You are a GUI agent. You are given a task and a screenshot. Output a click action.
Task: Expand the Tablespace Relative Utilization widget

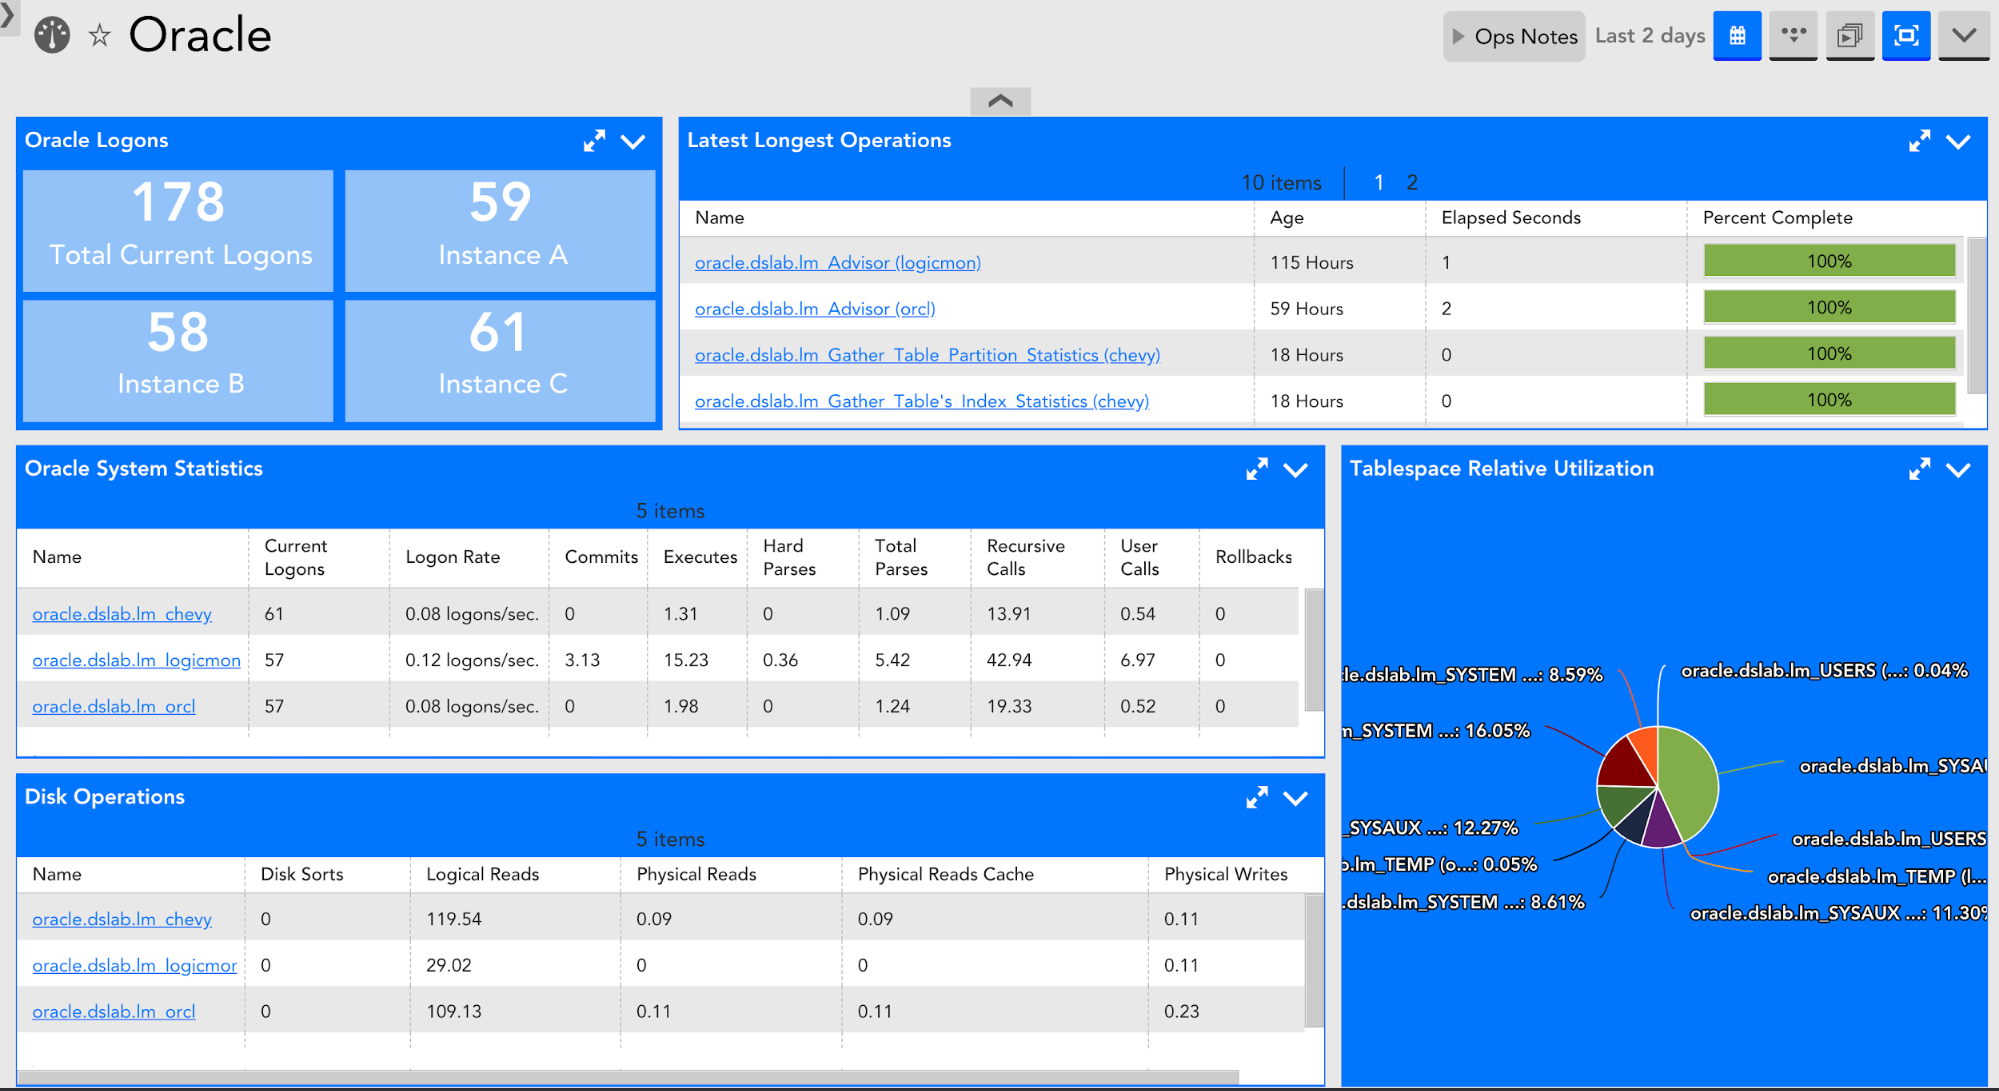[x=1919, y=469]
